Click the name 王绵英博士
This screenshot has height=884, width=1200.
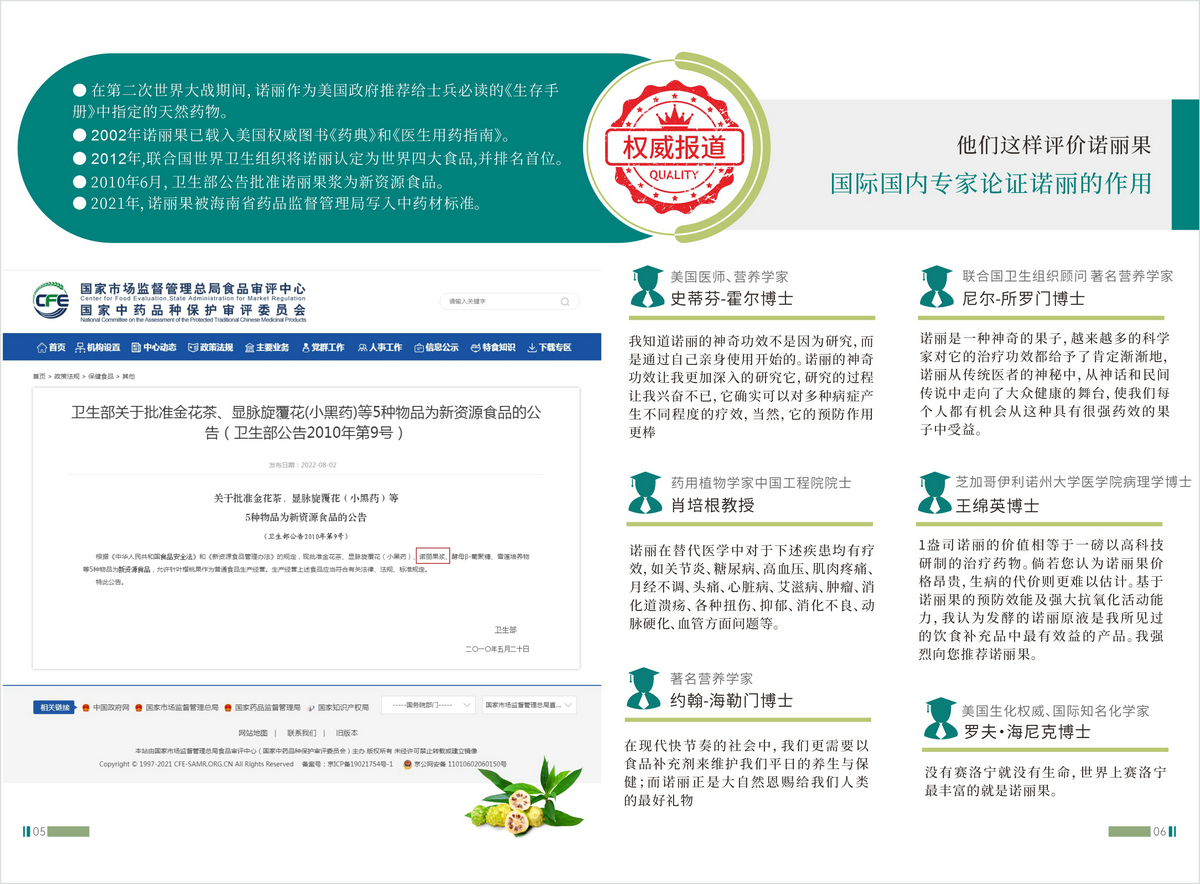997,506
